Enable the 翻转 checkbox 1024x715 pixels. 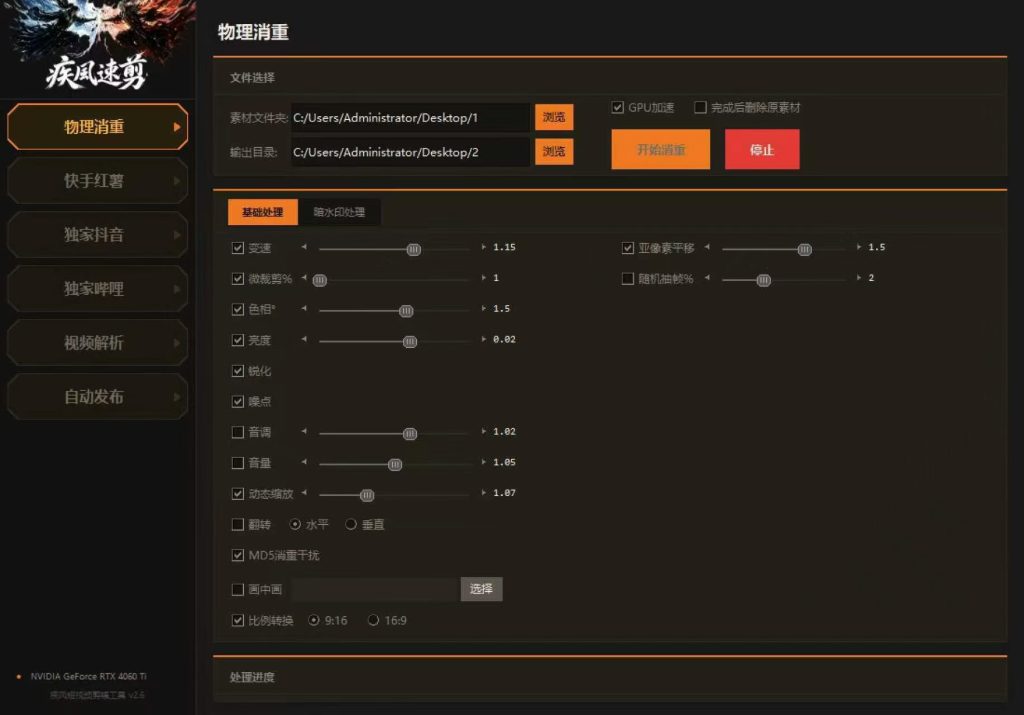tap(238, 524)
